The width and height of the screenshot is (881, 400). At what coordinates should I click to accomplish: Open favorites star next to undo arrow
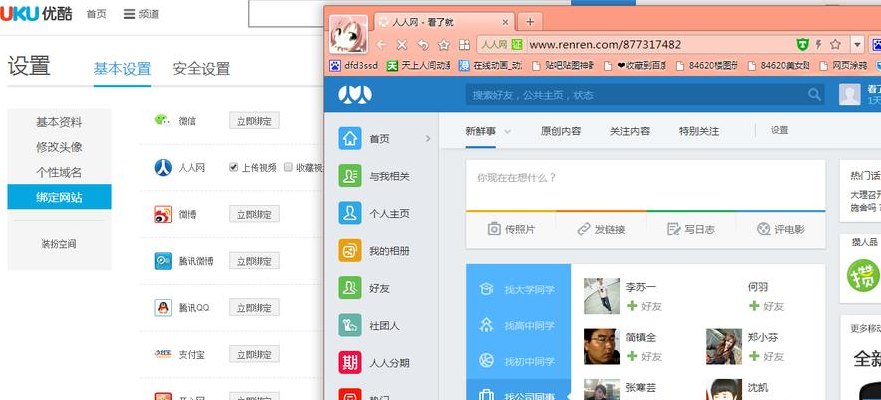click(444, 44)
